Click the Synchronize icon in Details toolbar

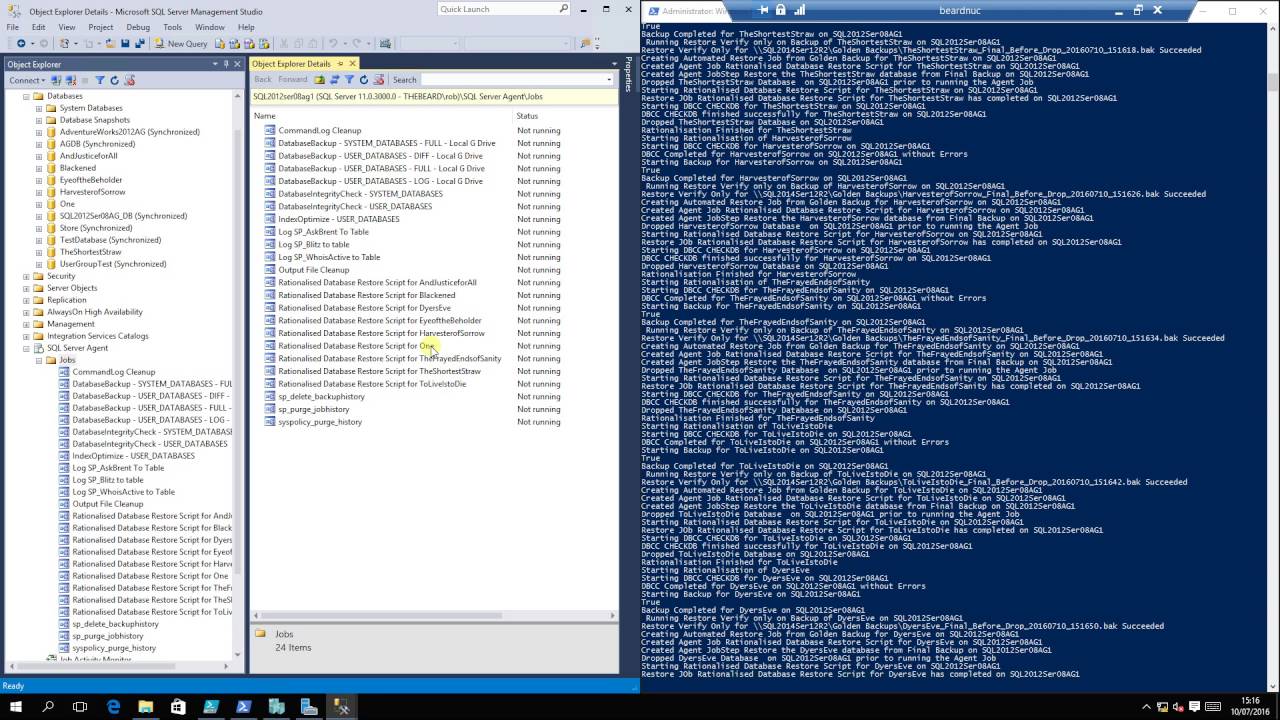tap(334, 79)
